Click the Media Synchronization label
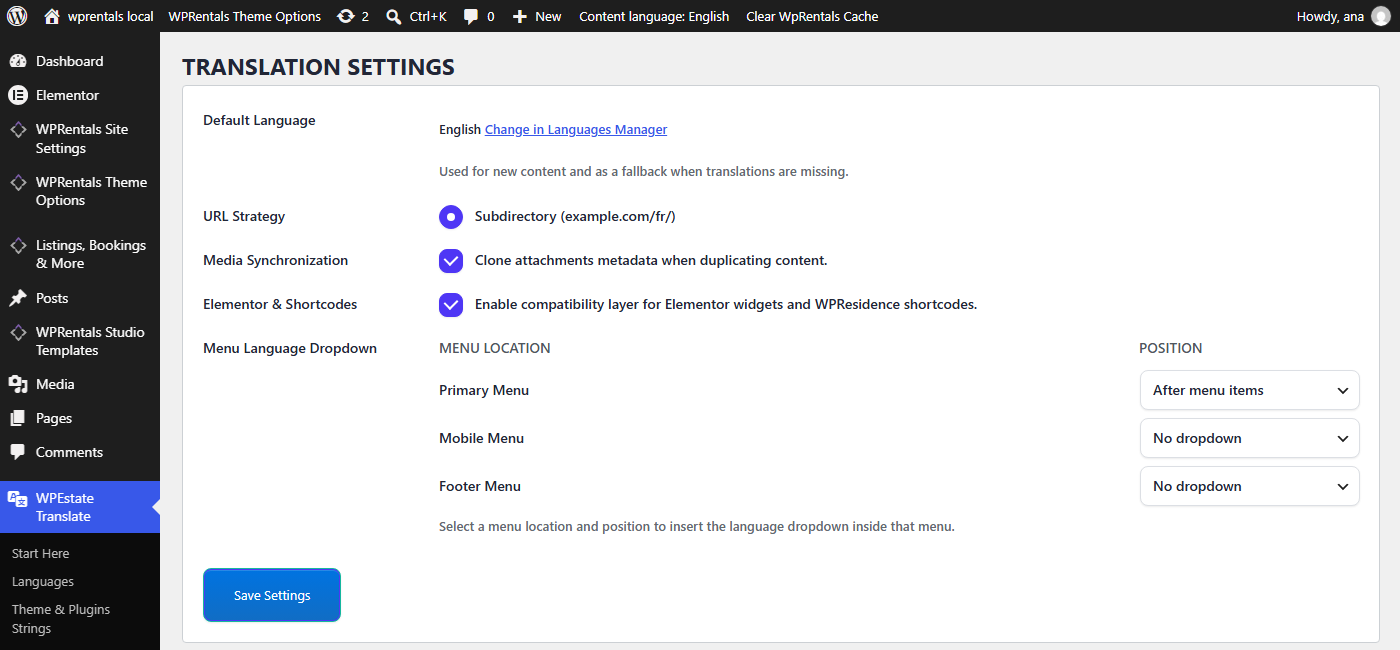The width and height of the screenshot is (1400, 650). coord(276,260)
